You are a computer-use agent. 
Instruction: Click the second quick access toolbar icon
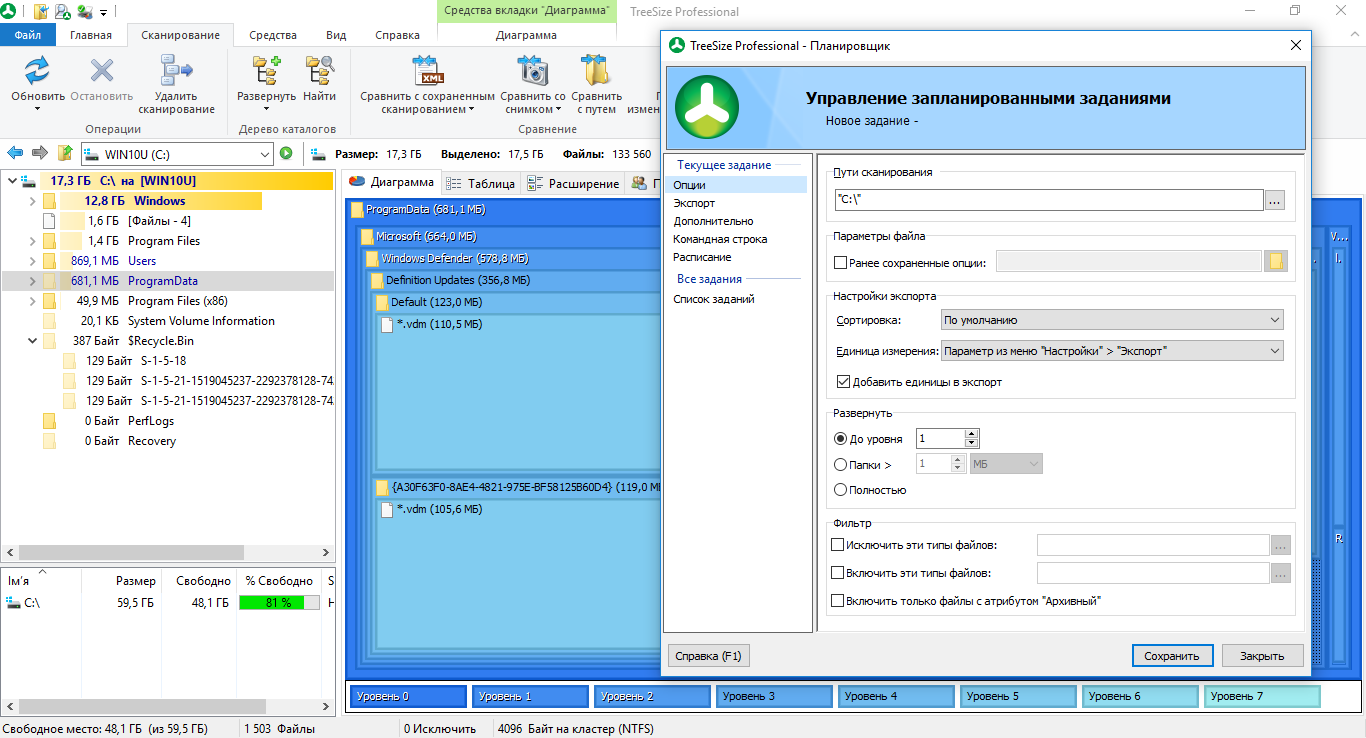pyautogui.click(x=62, y=12)
